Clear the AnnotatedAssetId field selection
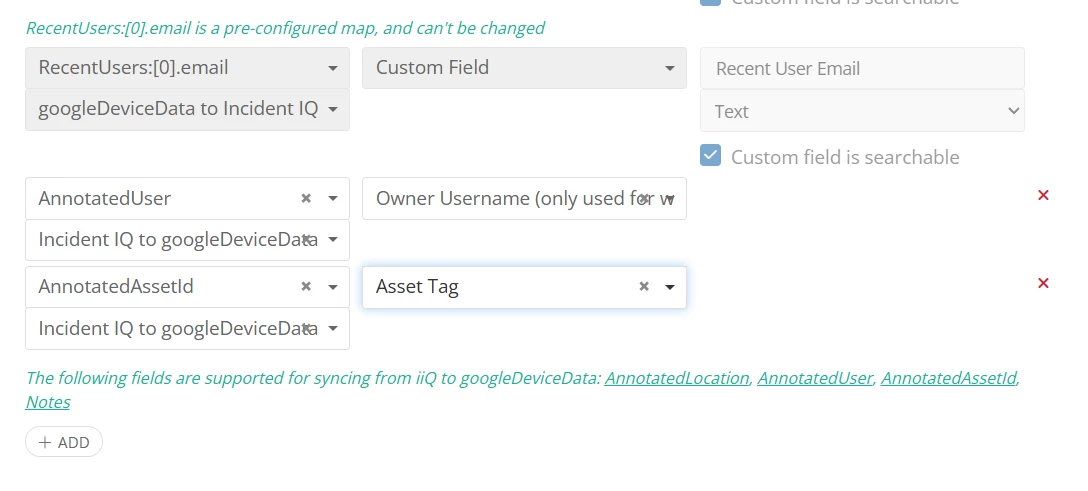This screenshot has height=491, width=1088. (x=306, y=286)
